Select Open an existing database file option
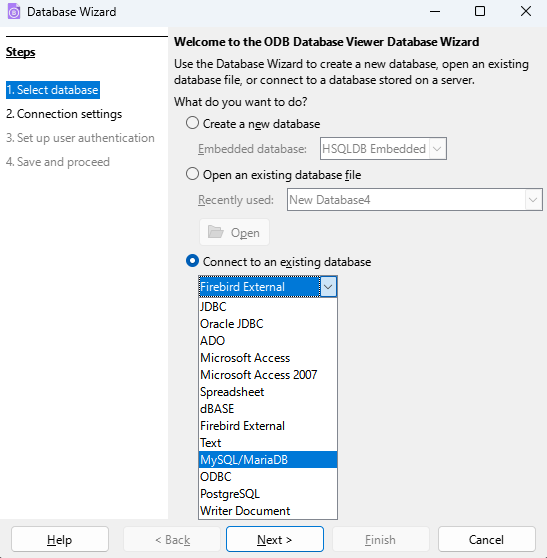The width and height of the screenshot is (547, 558). [x=192, y=174]
